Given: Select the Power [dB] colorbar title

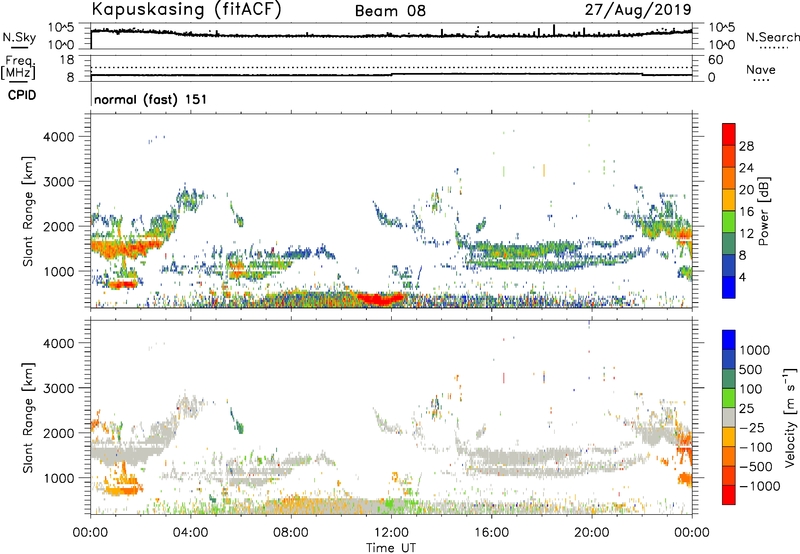Looking at the screenshot, I should (x=763, y=211).
